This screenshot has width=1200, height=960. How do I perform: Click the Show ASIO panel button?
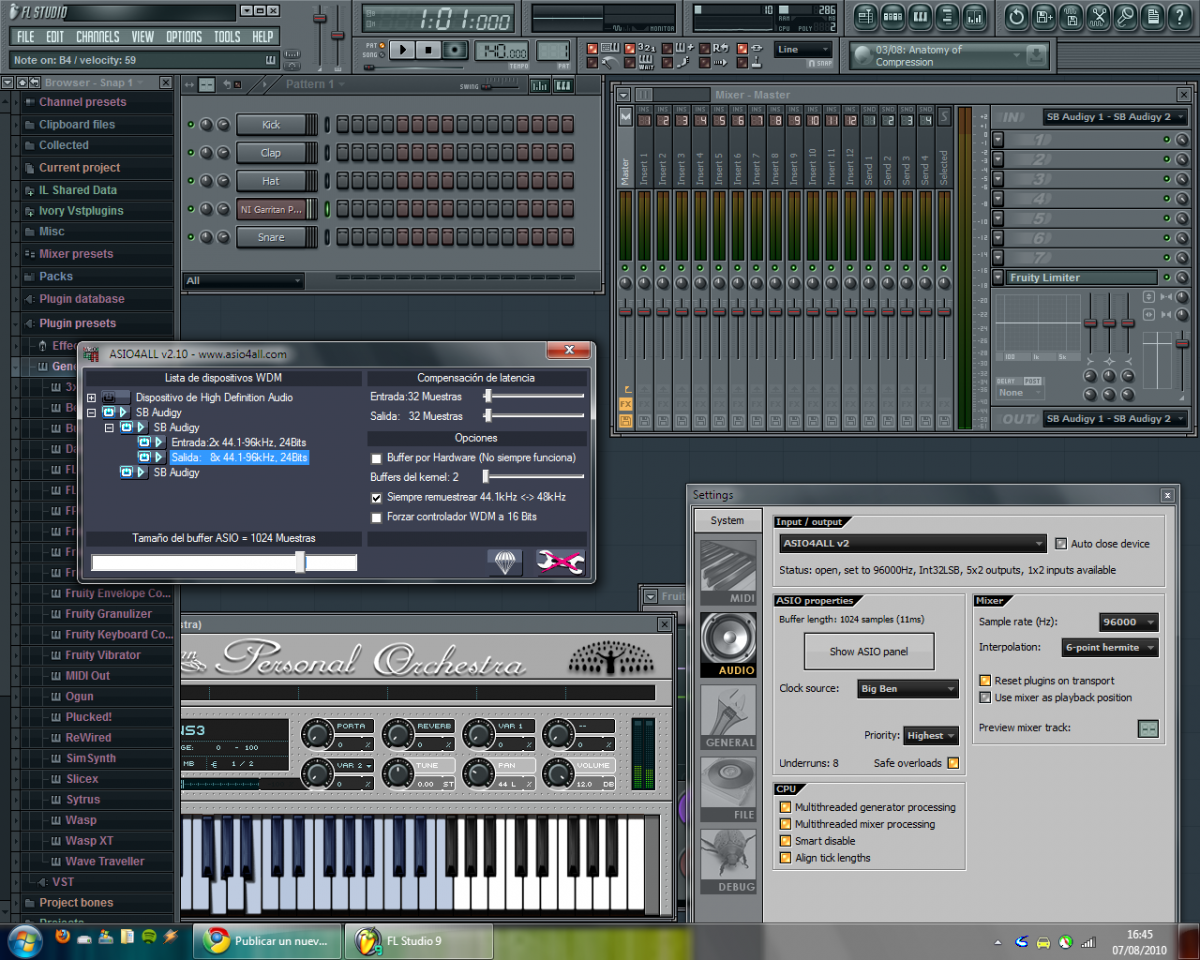coord(869,652)
